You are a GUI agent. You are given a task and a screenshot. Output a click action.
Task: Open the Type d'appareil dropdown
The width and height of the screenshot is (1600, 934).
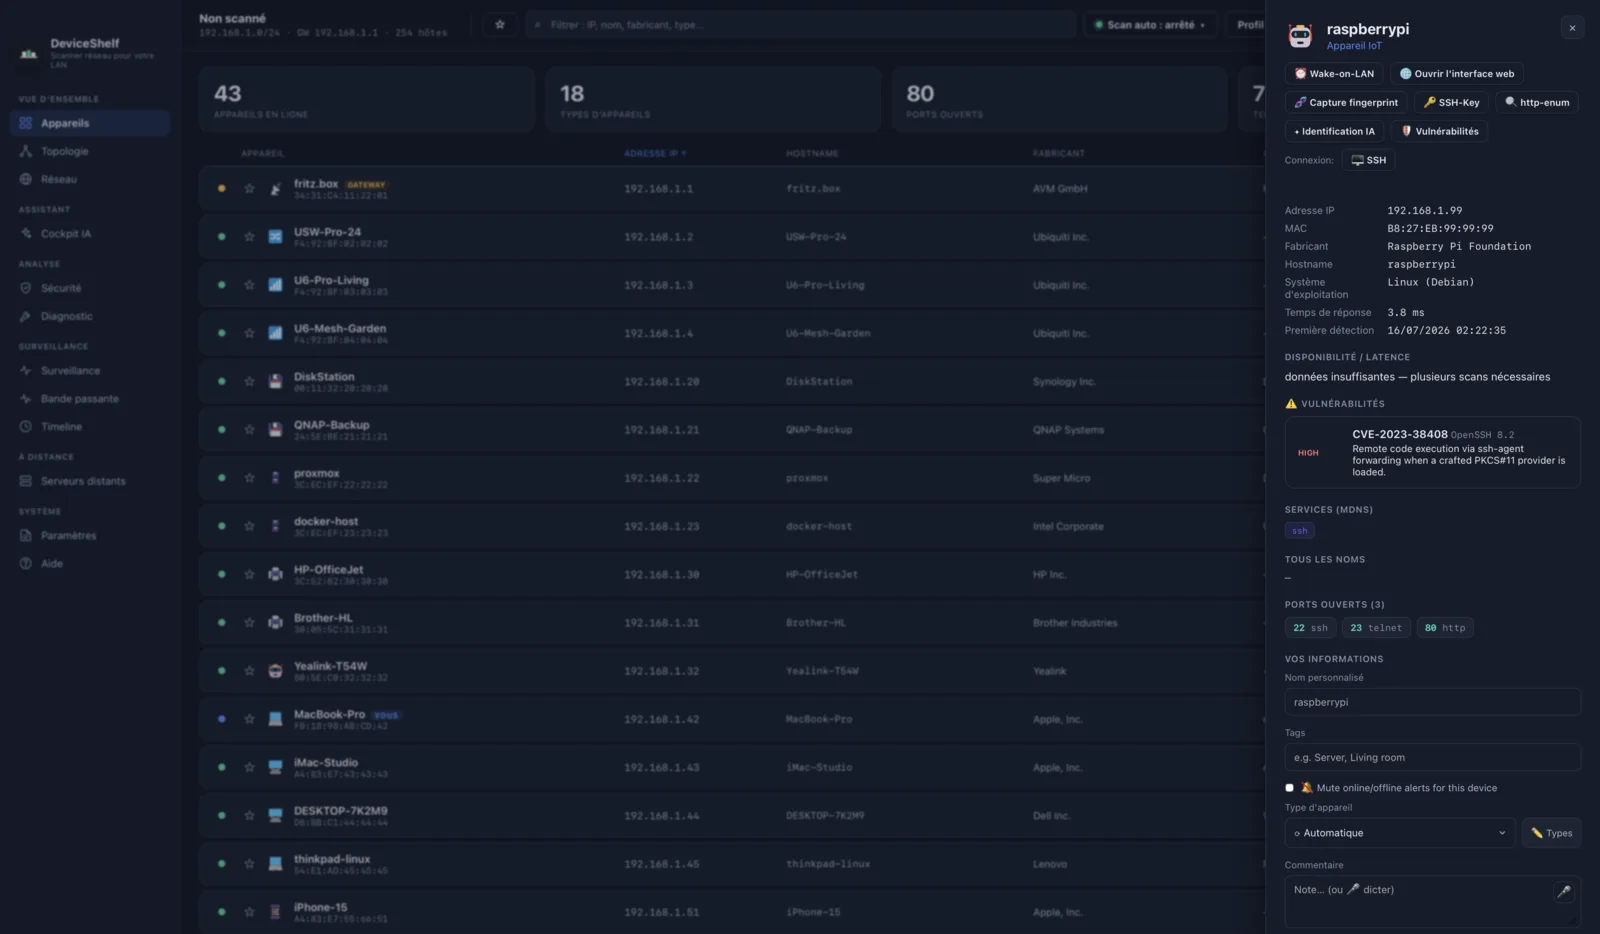coord(1399,833)
